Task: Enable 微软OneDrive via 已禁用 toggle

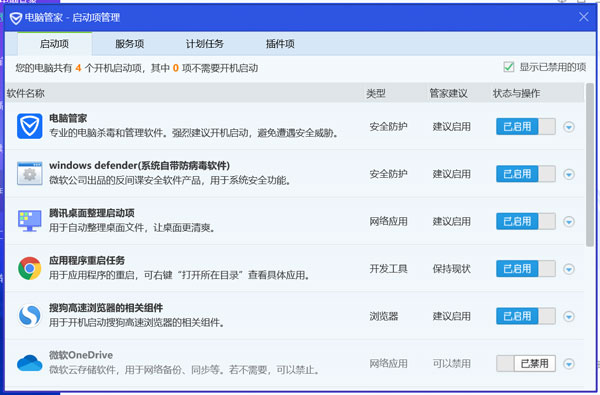Action: click(x=526, y=364)
